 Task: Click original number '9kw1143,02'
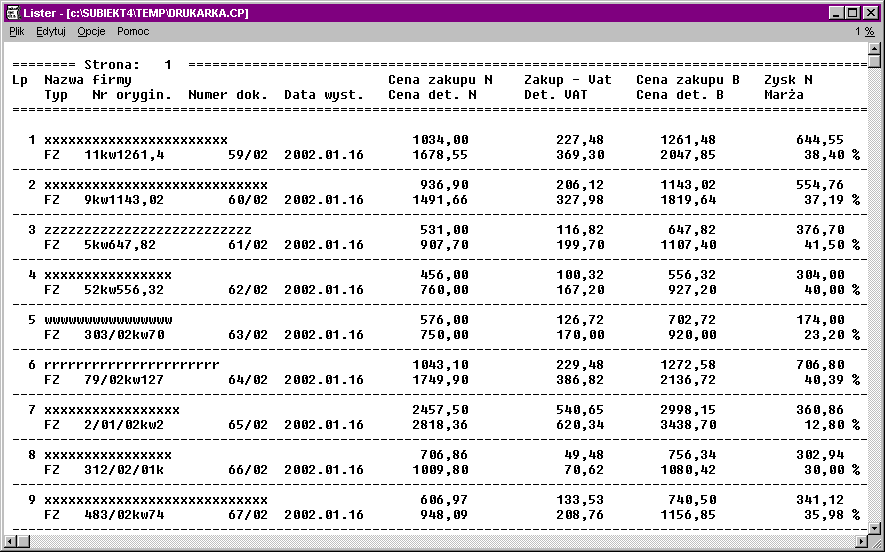pyautogui.click(x=124, y=200)
